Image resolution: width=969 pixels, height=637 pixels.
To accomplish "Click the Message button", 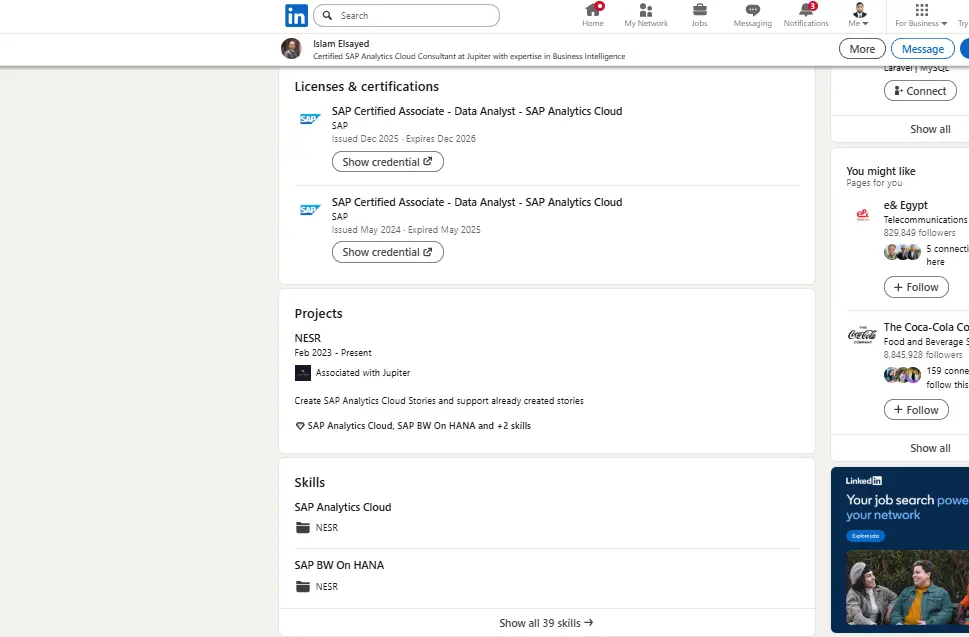I will pyautogui.click(x=922, y=49).
